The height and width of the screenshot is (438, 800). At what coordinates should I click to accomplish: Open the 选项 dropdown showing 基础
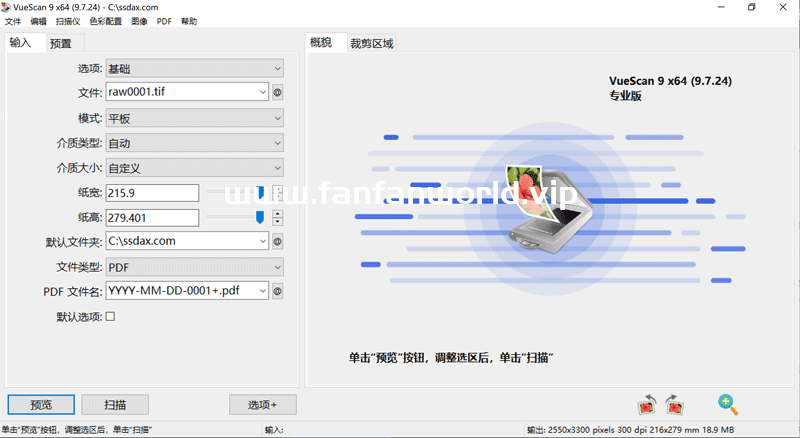pyautogui.click(x=194, y=68)
